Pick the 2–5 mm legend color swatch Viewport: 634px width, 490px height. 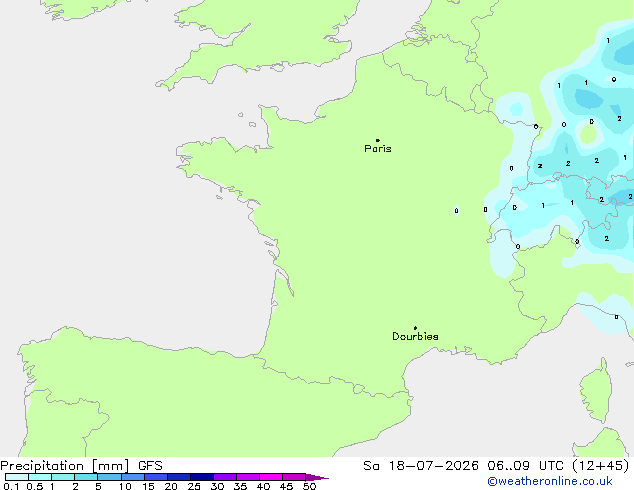click(86, 477)
